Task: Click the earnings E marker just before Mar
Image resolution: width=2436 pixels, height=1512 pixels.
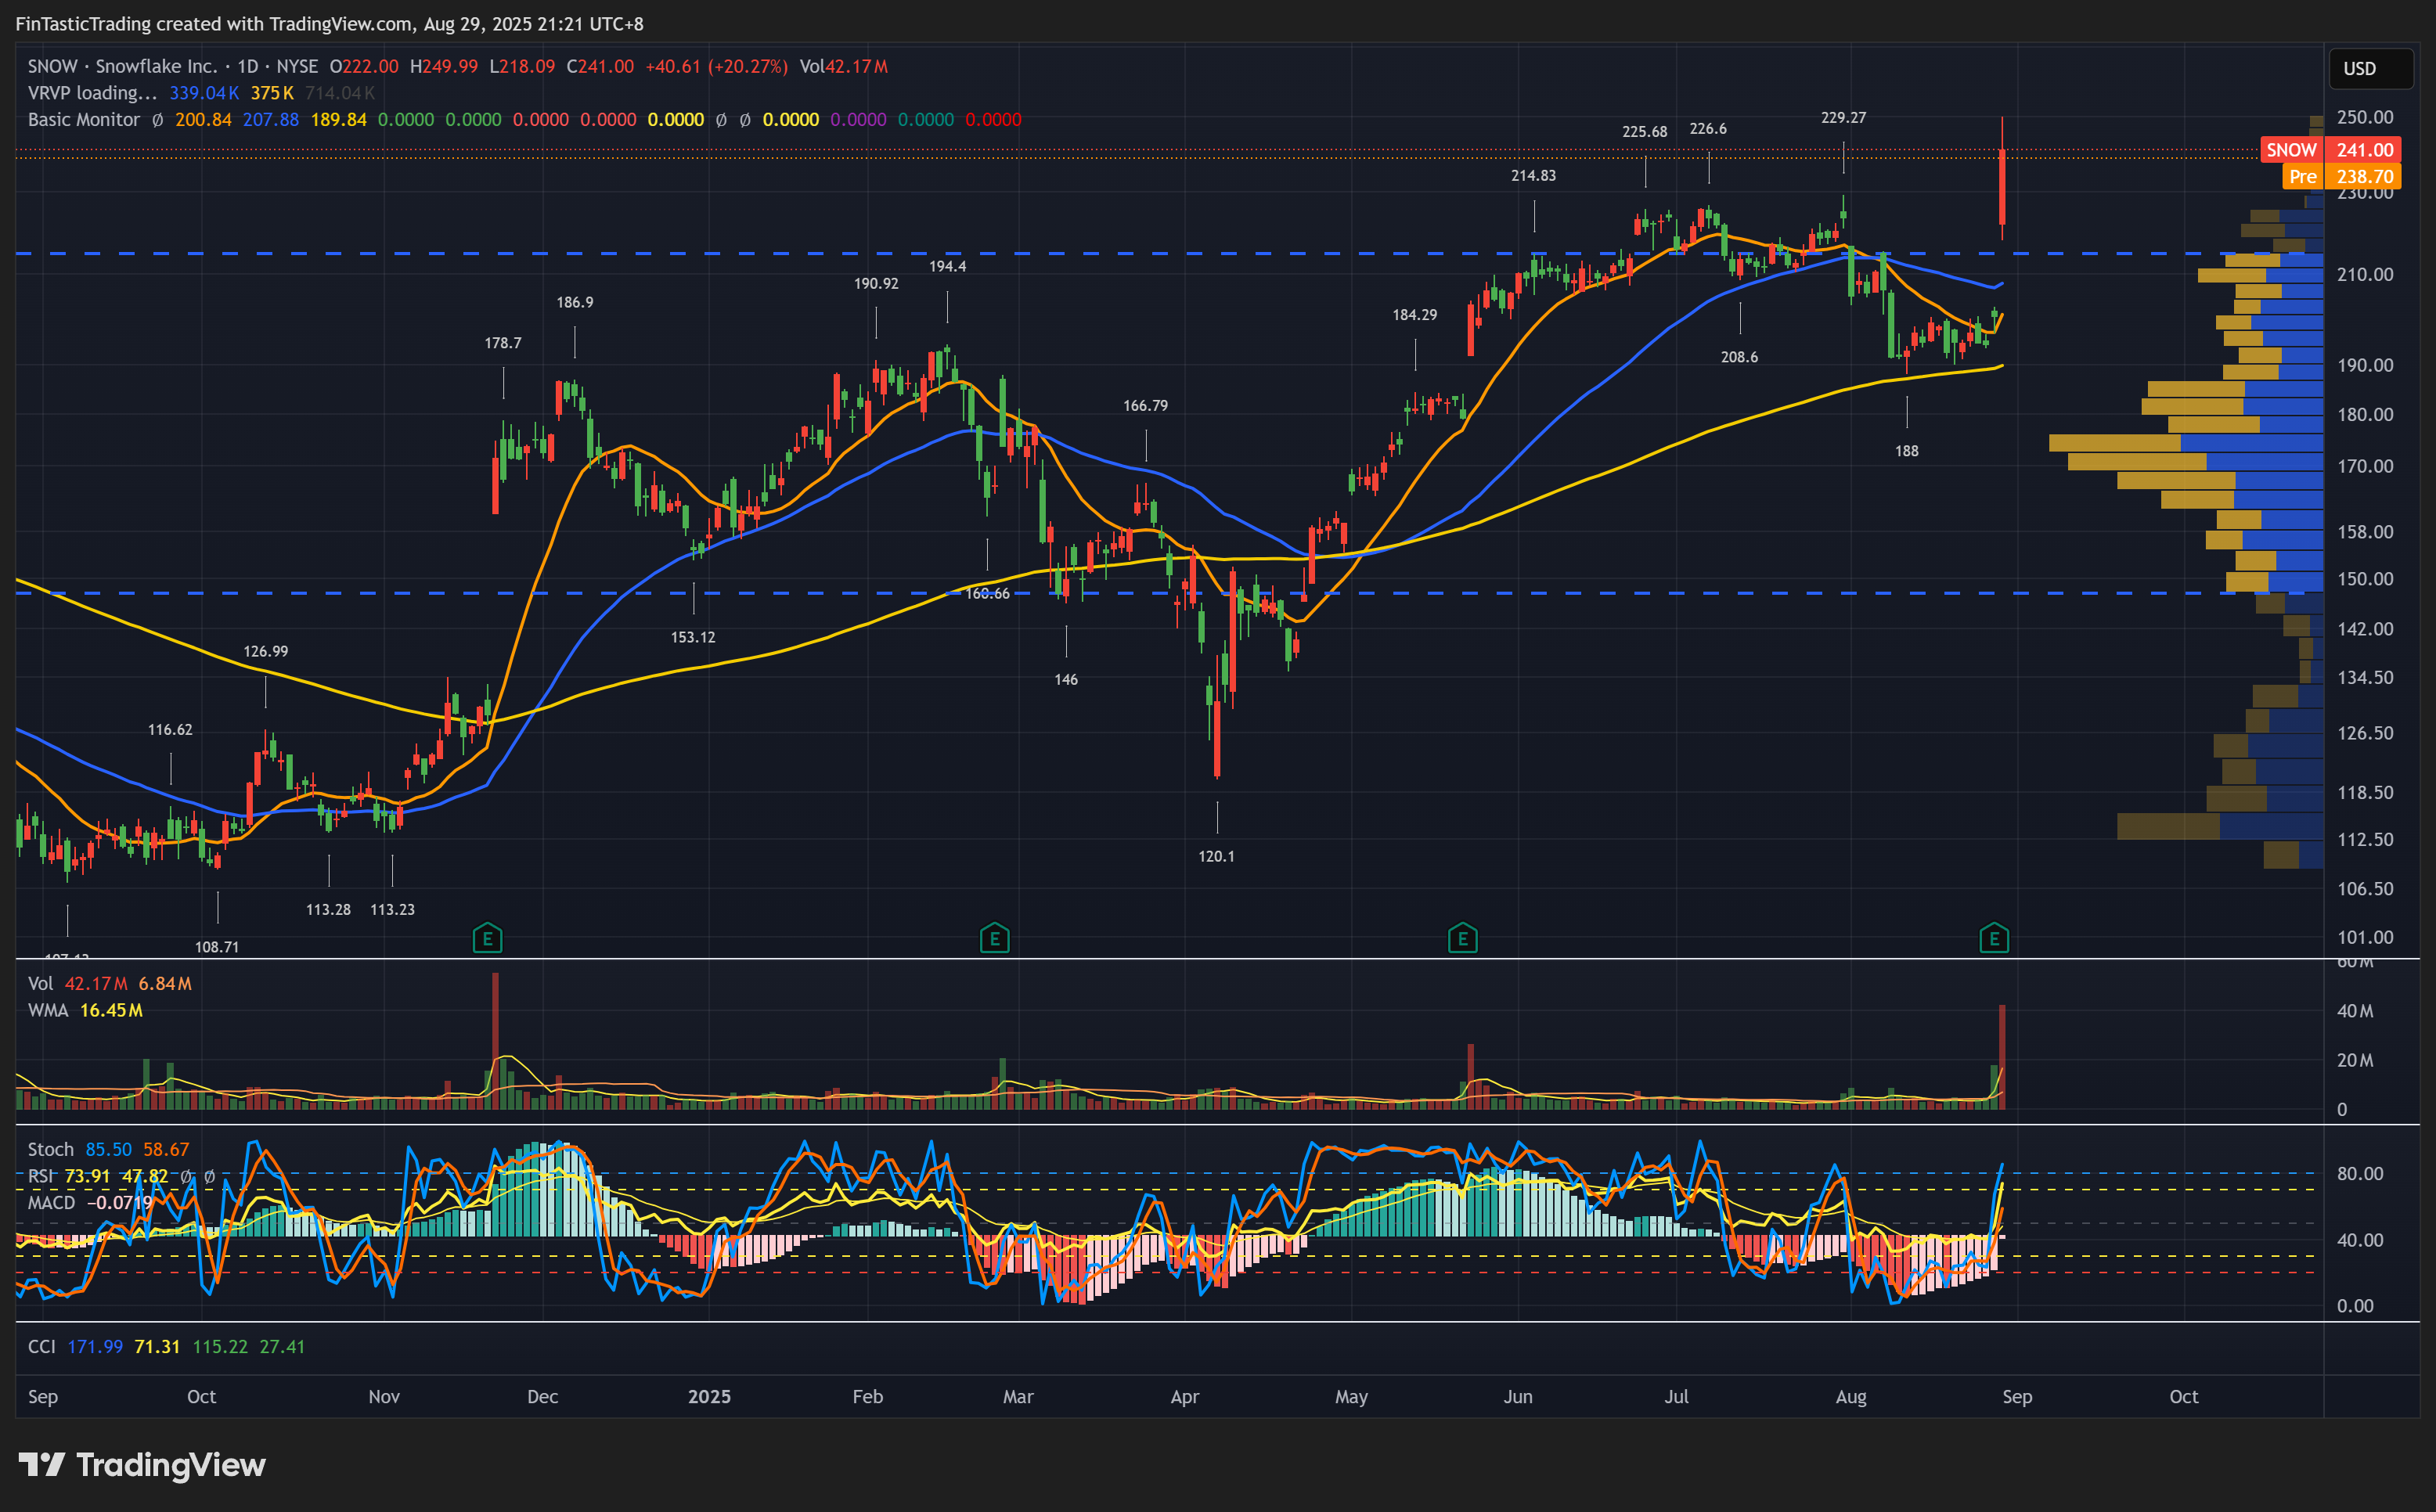Action: 994,938
